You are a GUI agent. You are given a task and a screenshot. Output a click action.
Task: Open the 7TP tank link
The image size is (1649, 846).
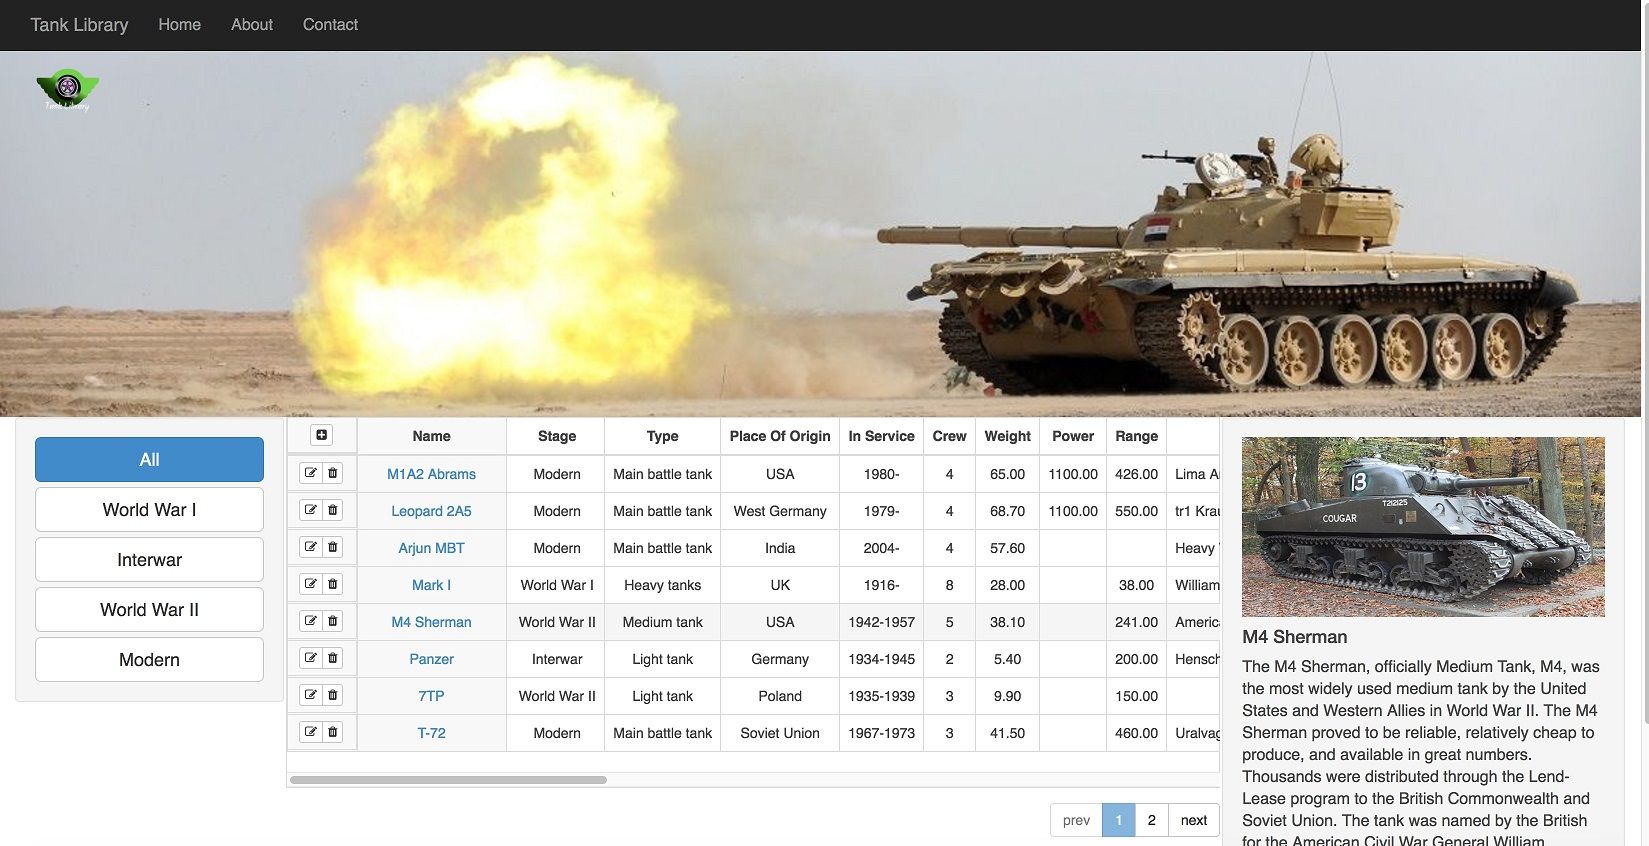pyautogui.click(x=431, y=696)
